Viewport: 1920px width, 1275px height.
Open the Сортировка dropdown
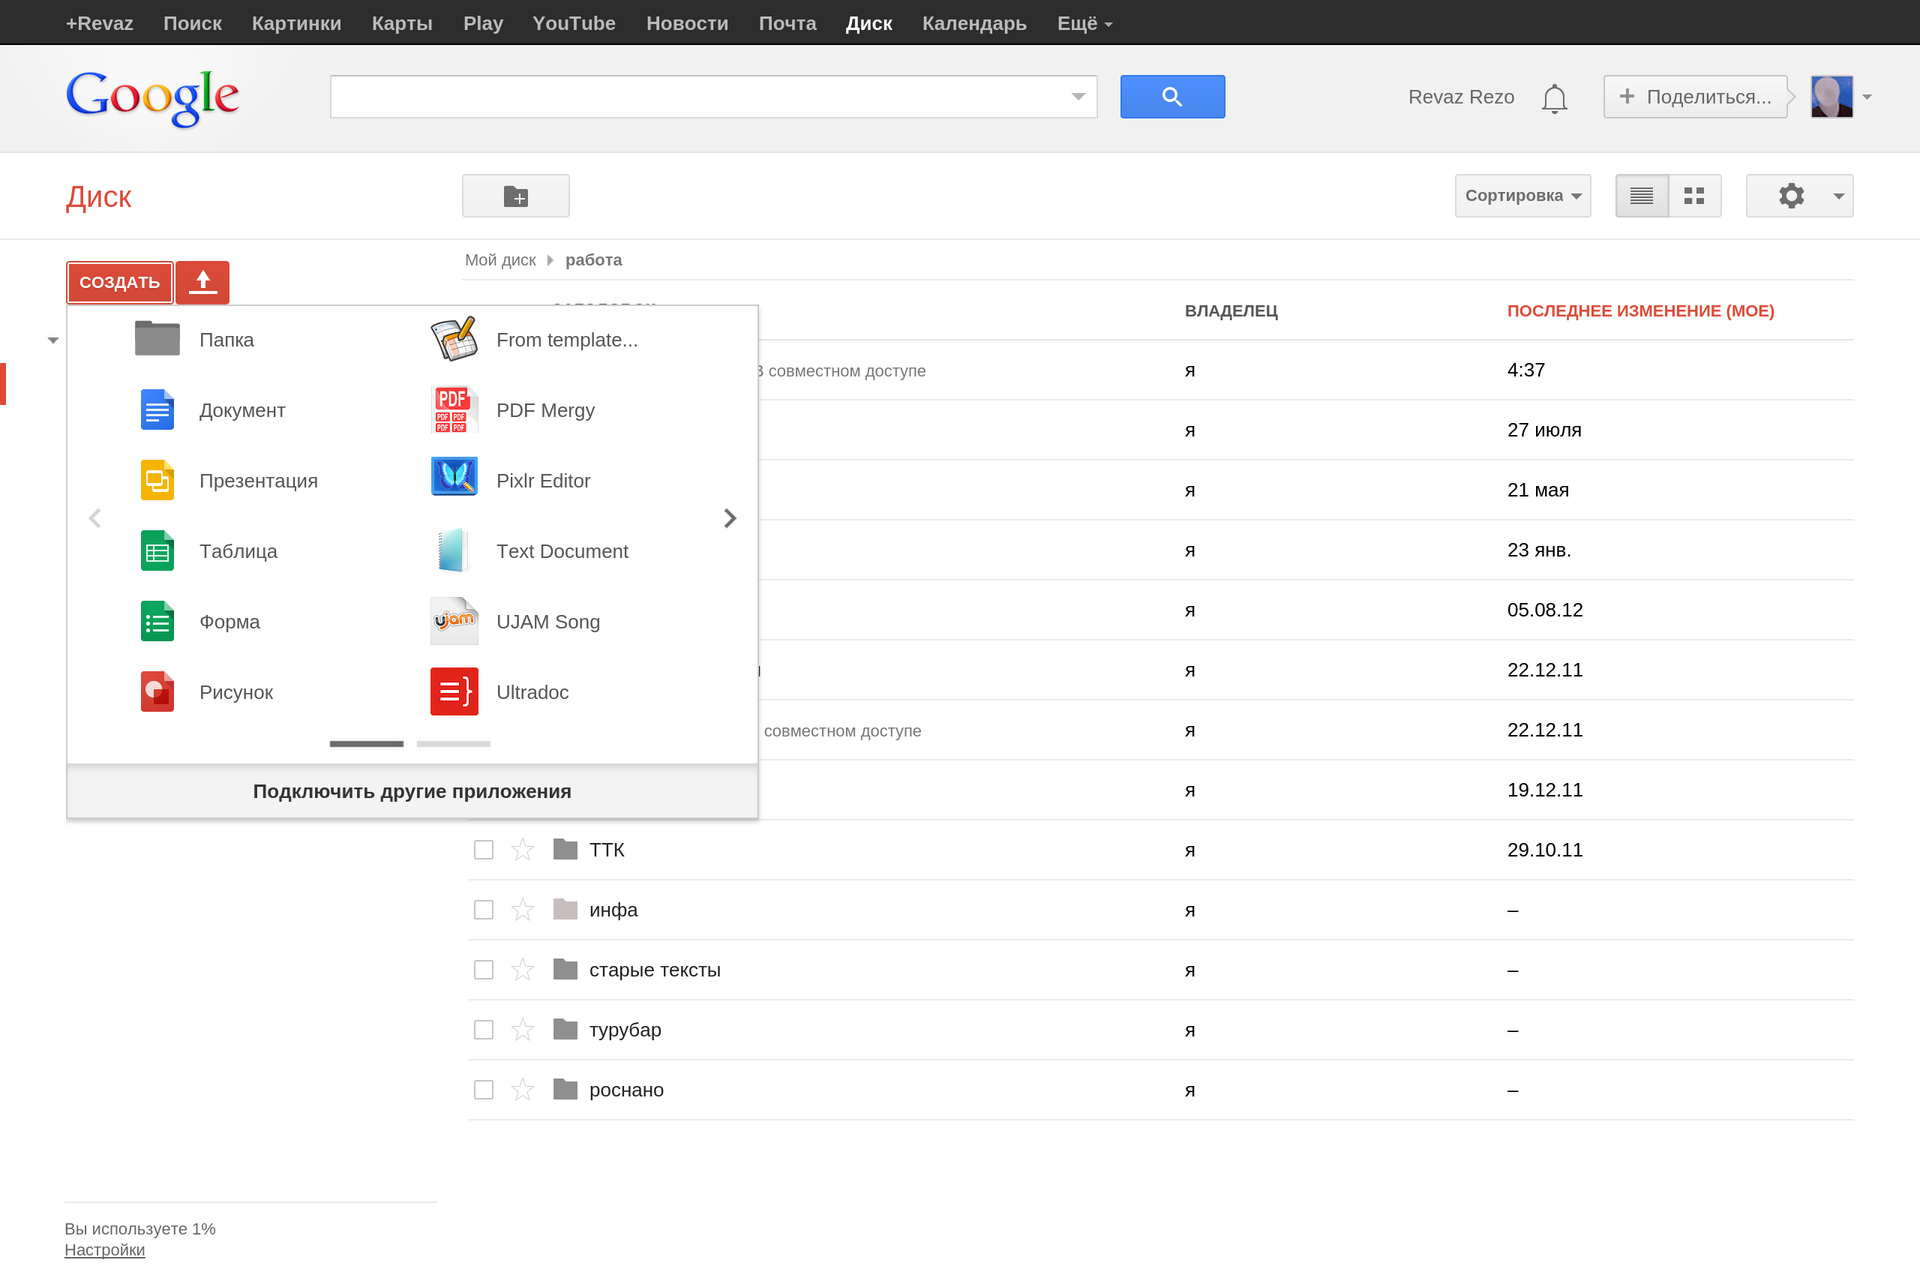click(x=1522, y=196)
